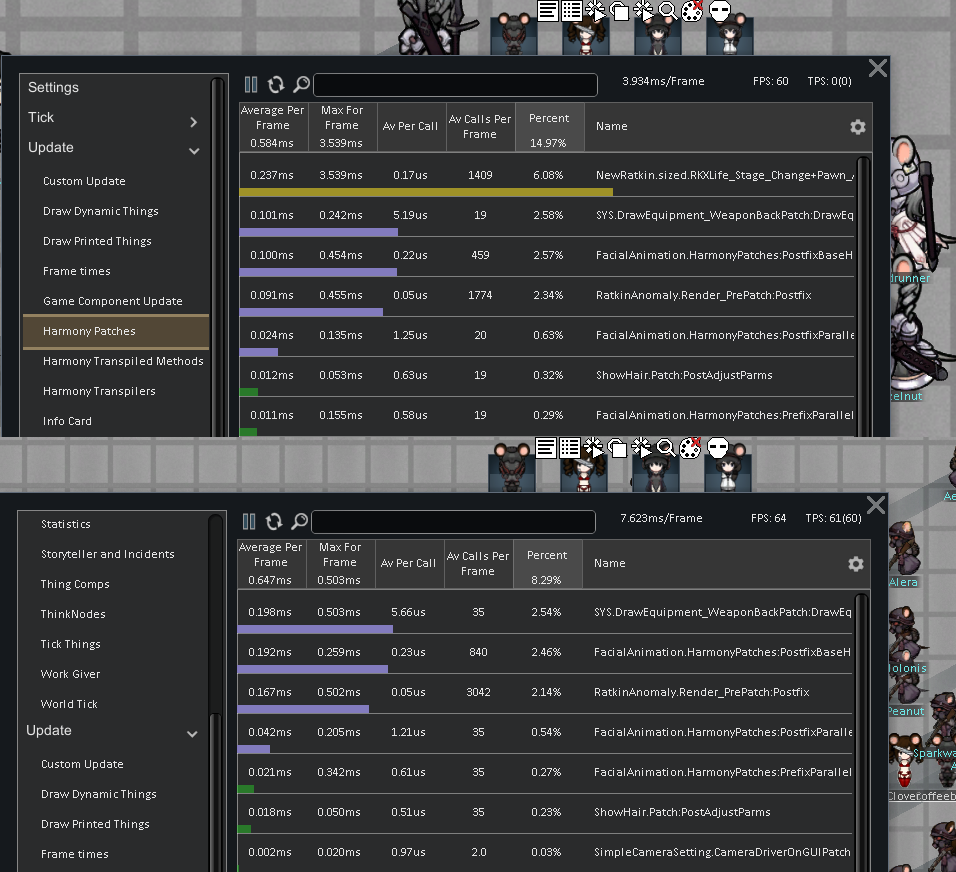Refresh the upper analyzer window's entries
The height and width of the screenshot is (872, 956).
tap(276, 85)
